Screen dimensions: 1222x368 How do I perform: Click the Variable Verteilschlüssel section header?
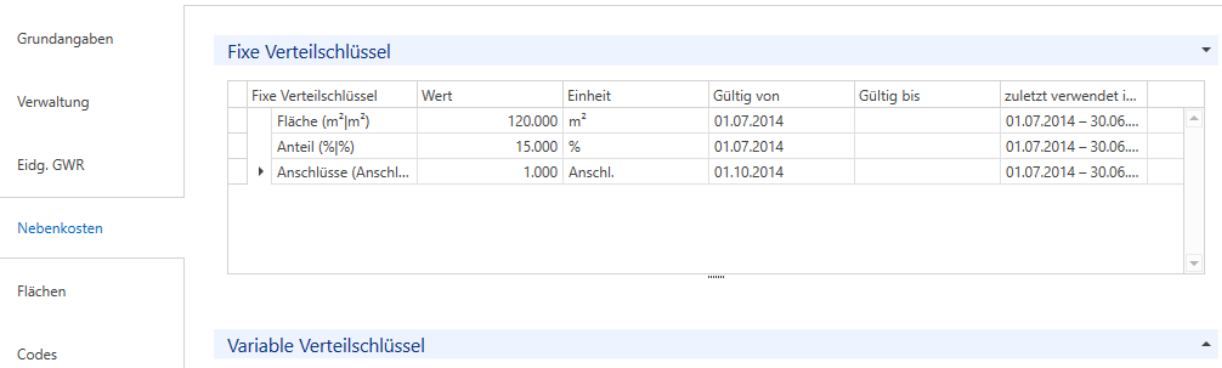point(717,345)
